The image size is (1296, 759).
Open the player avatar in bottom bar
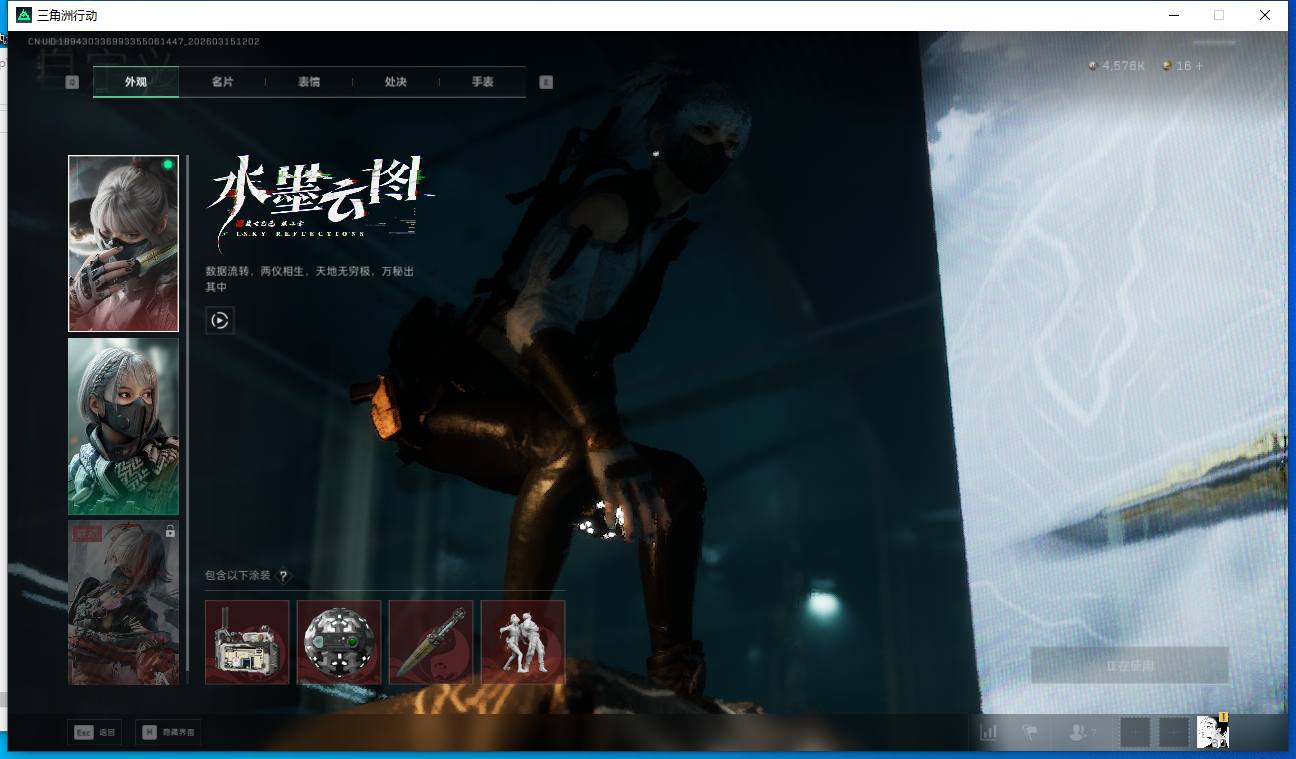tap(1212, 732)
